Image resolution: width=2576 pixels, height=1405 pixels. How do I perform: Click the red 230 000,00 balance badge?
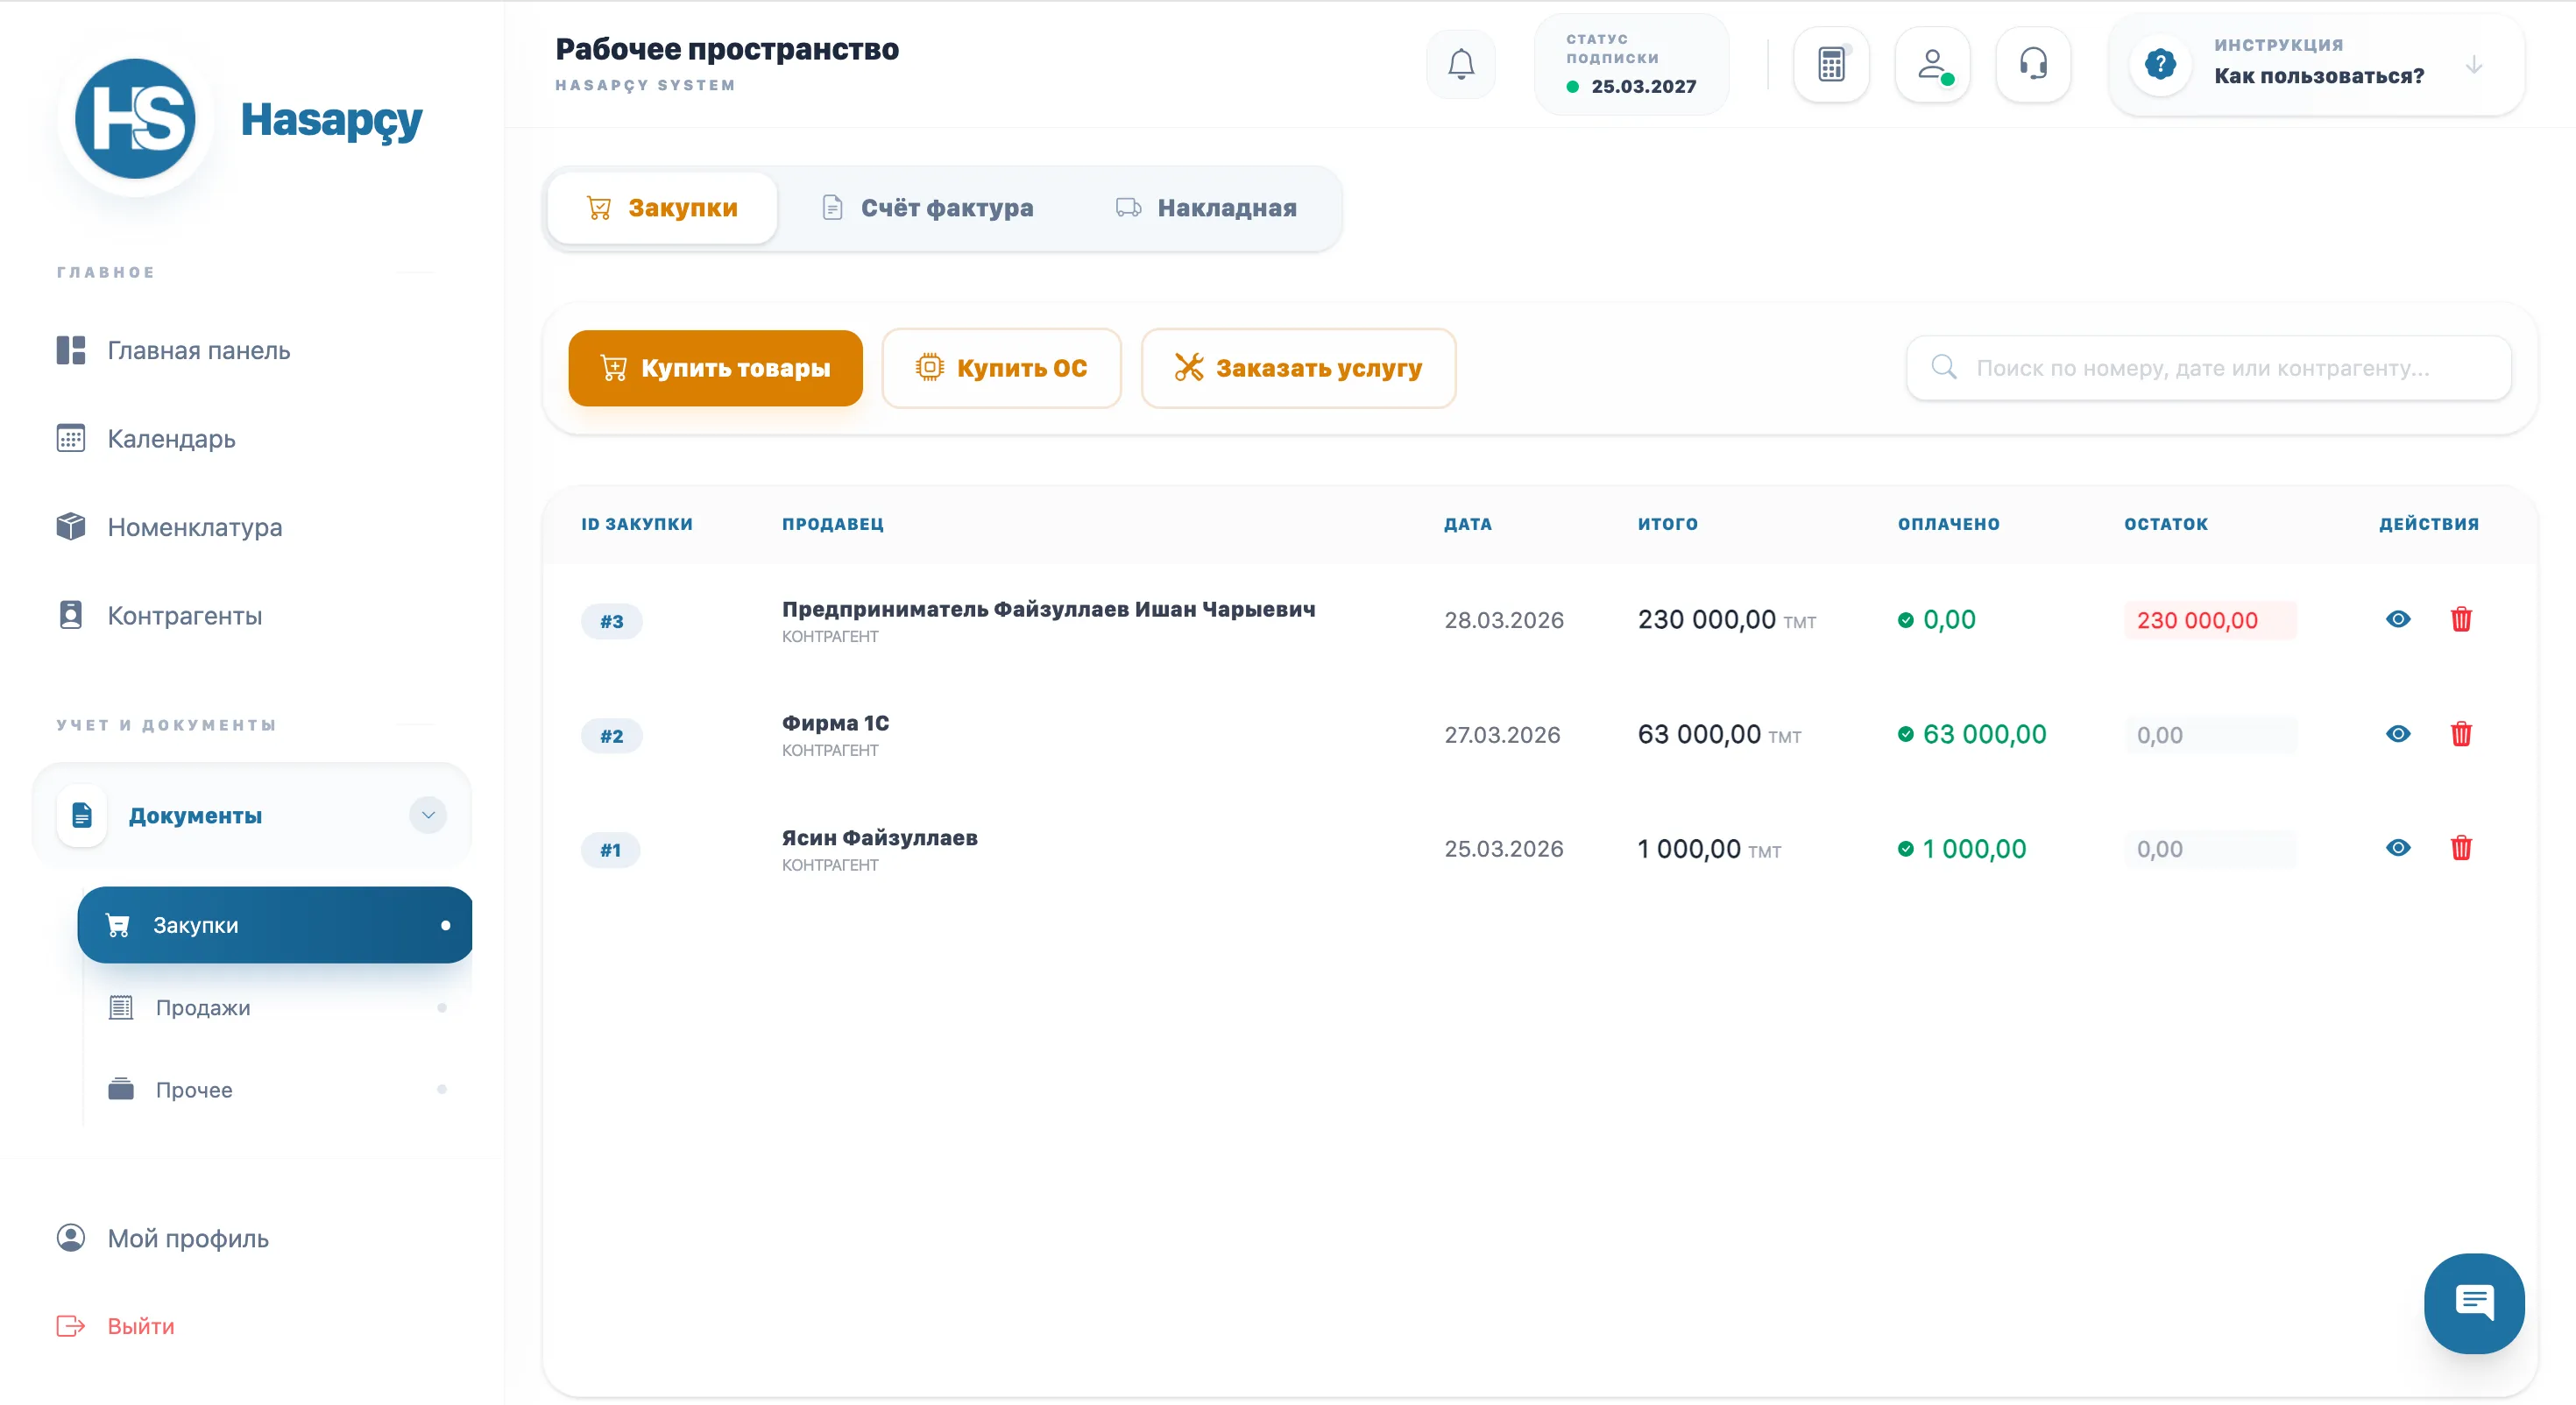[x=2209, y=620]
